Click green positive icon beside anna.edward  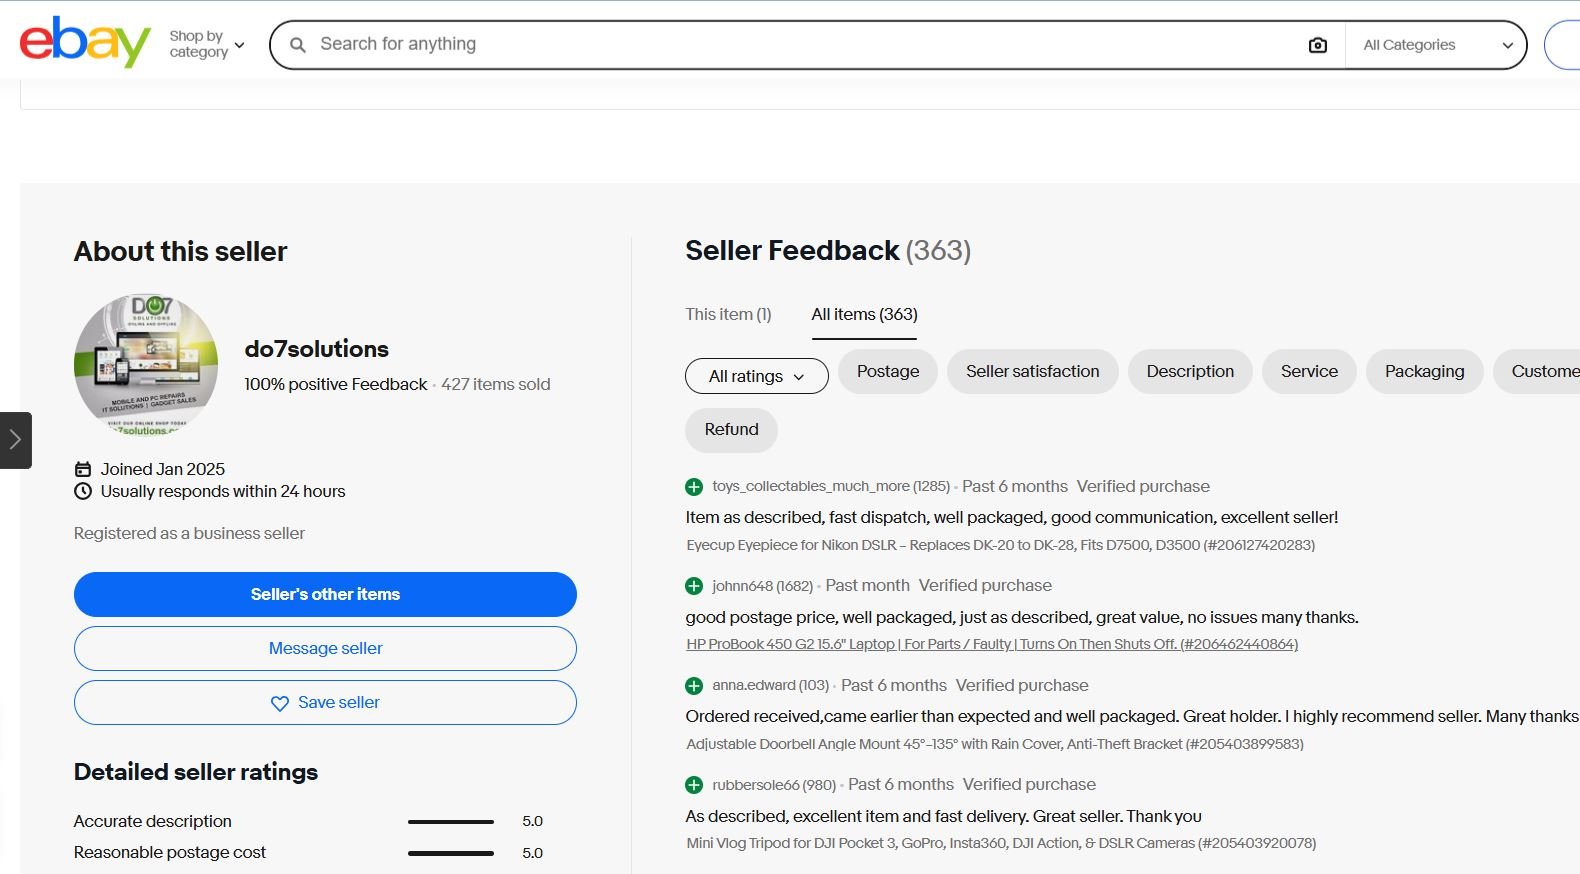tap(694, 686)
